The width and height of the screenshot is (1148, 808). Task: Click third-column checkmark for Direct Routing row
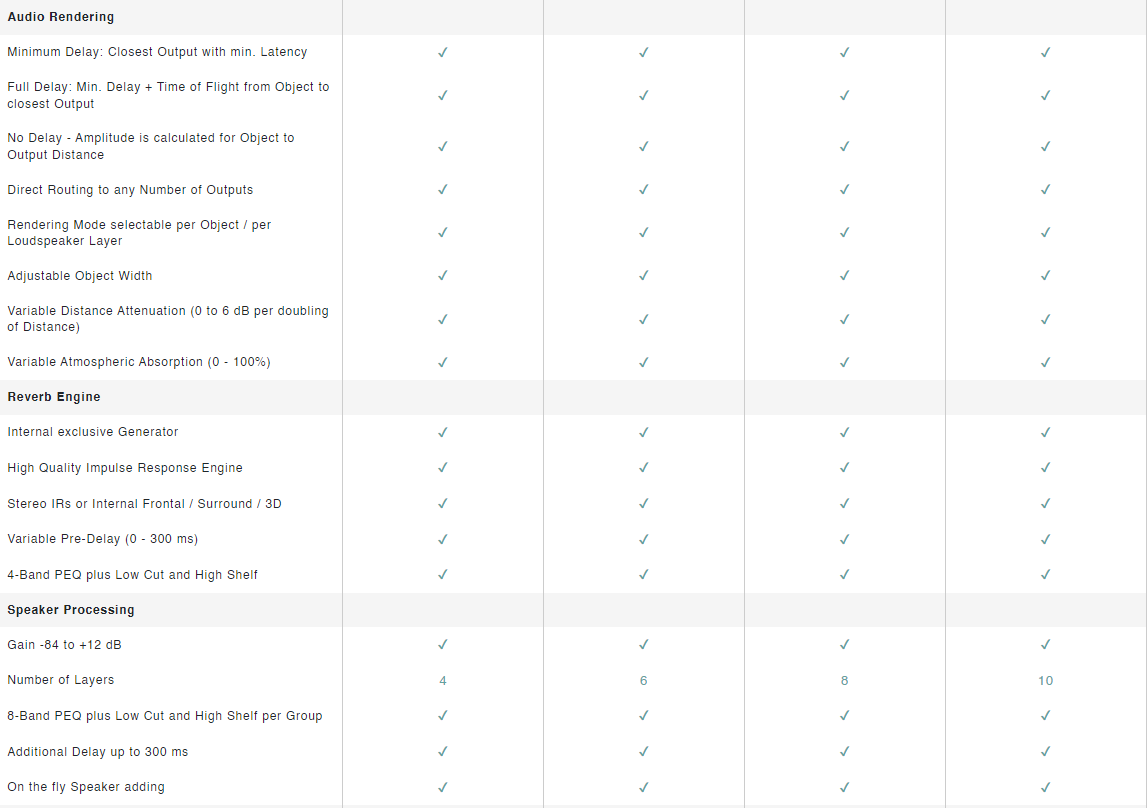[845, 190]
